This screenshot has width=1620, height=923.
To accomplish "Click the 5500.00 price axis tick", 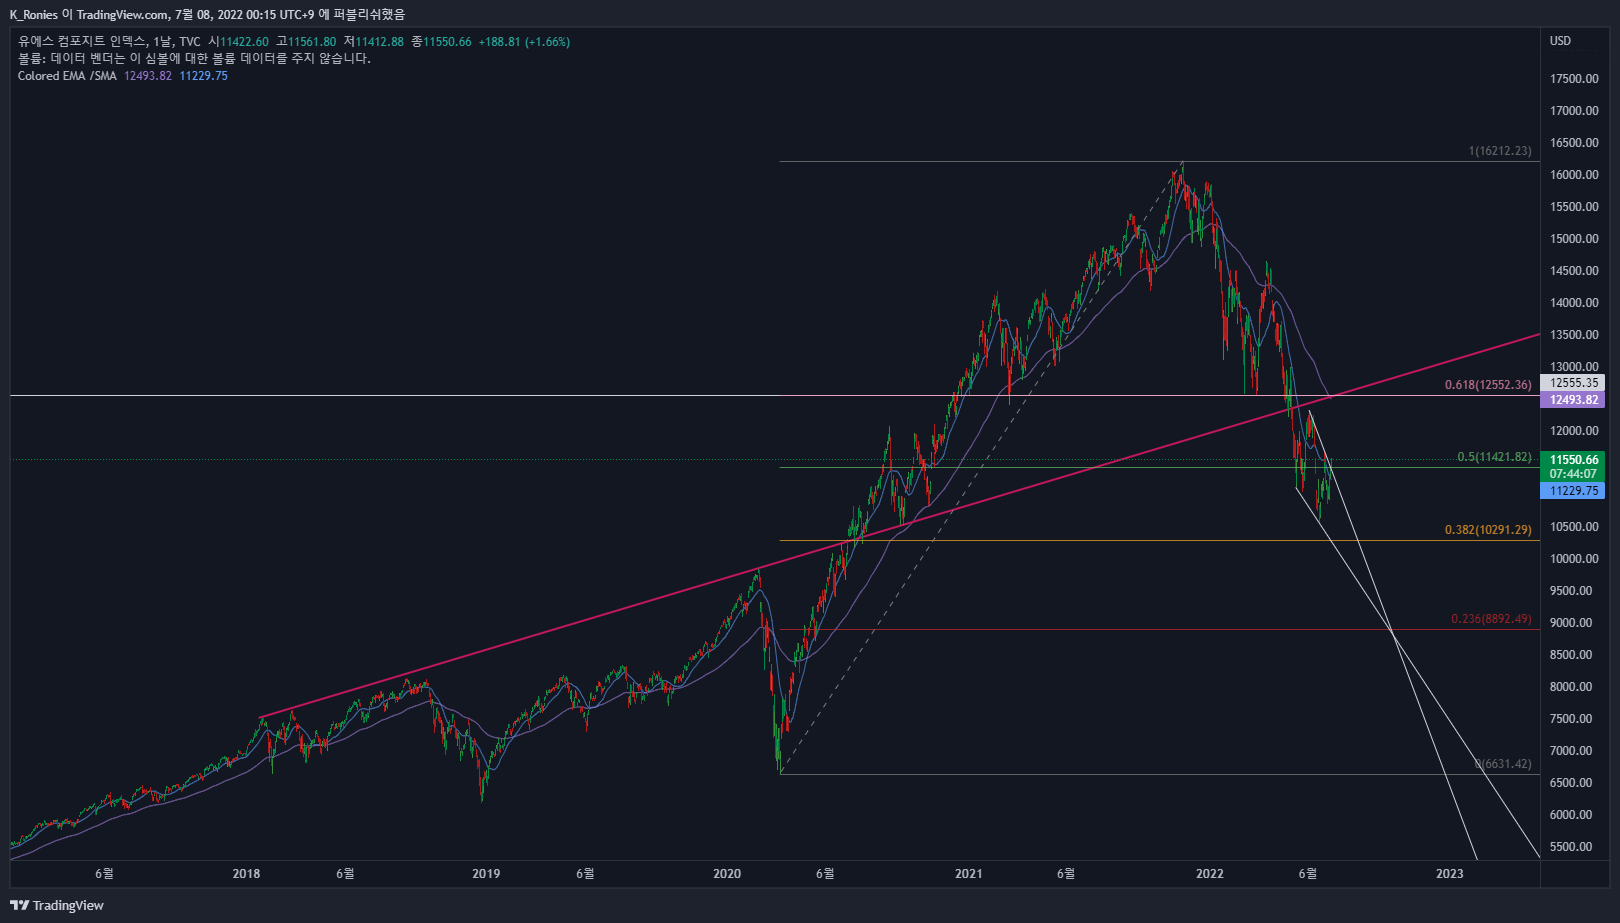I will click(x=1571, y=847).
